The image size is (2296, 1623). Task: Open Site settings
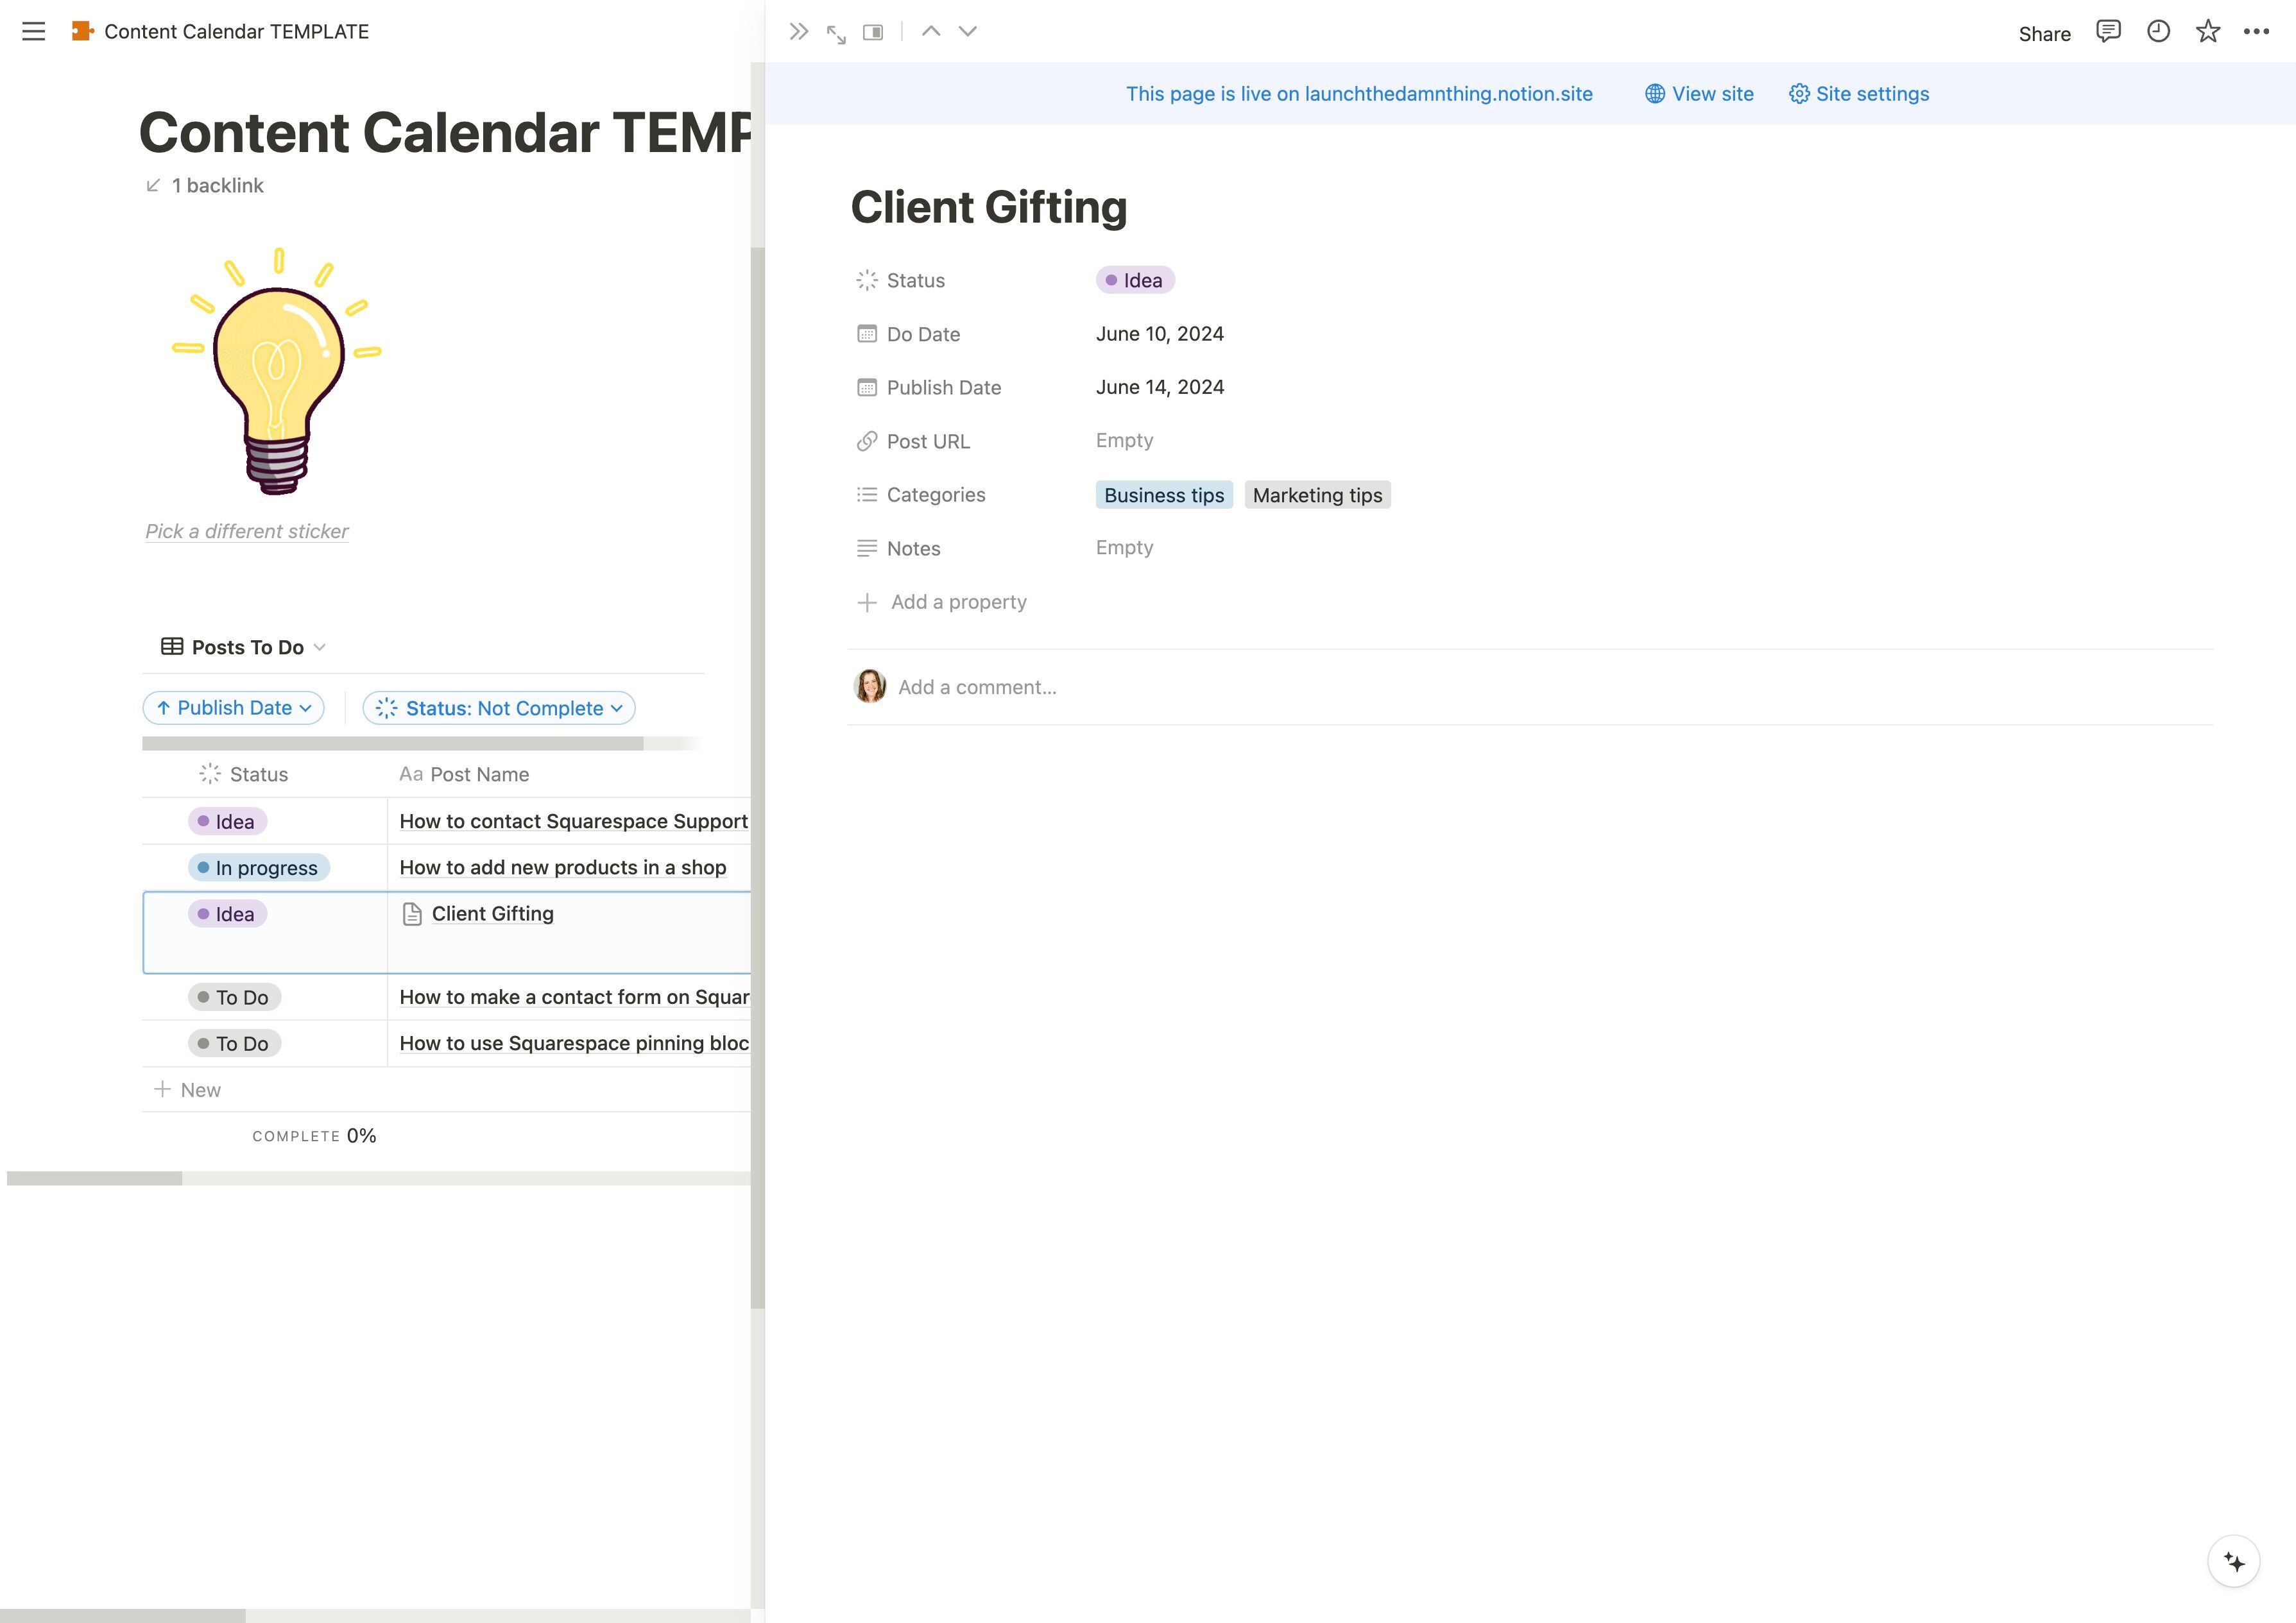click(1859, 94)
